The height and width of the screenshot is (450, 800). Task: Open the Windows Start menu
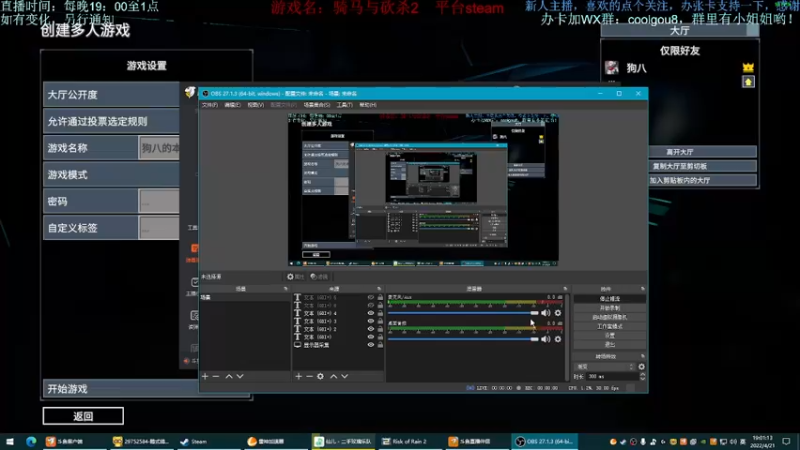[x=10, y=441]
